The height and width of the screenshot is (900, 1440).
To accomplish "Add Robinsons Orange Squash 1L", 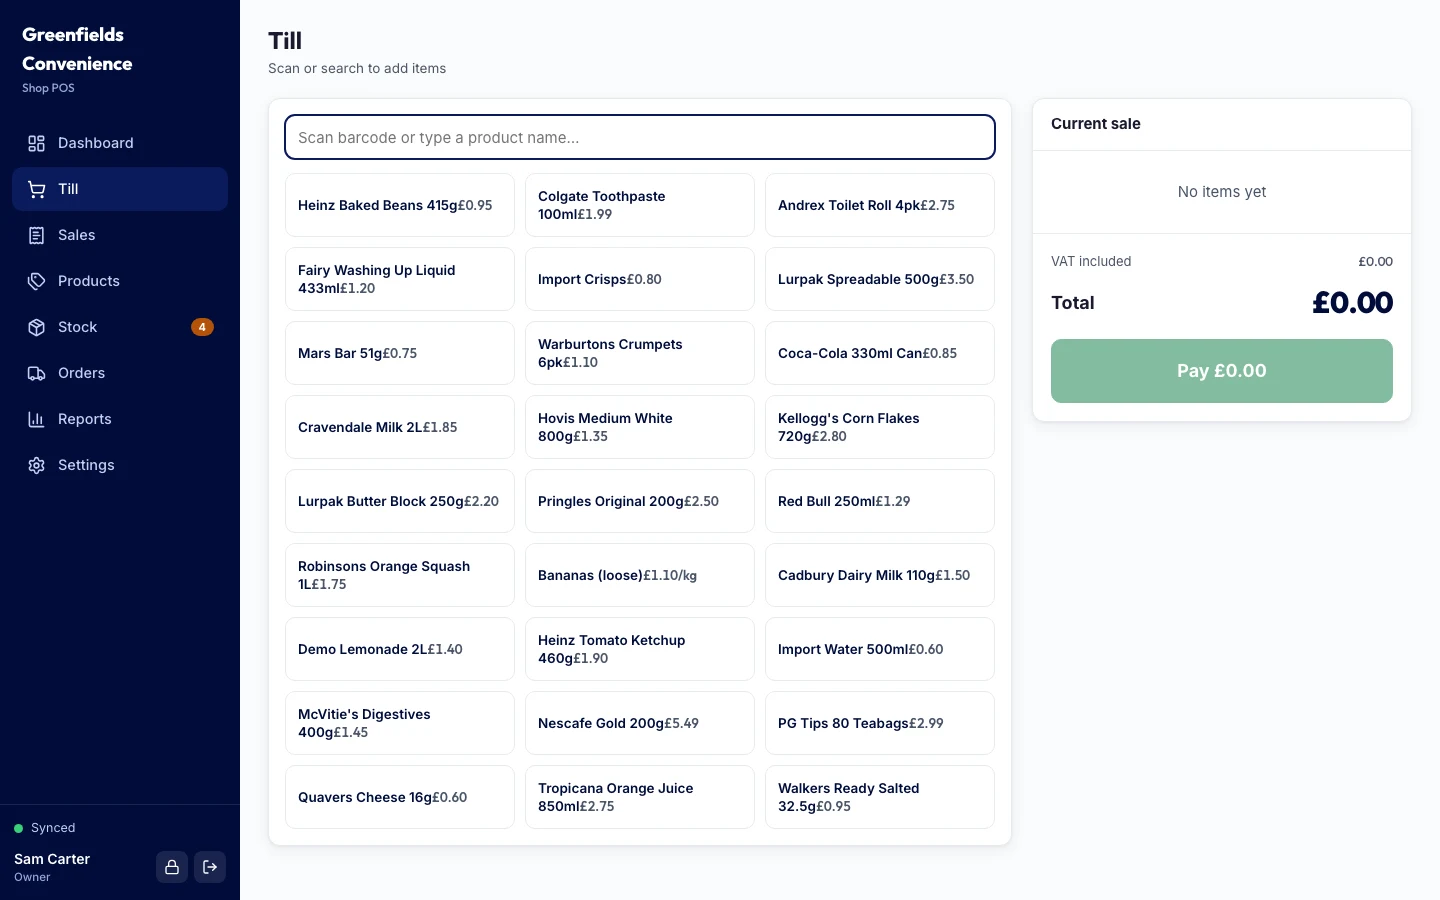I will point(400,575).
